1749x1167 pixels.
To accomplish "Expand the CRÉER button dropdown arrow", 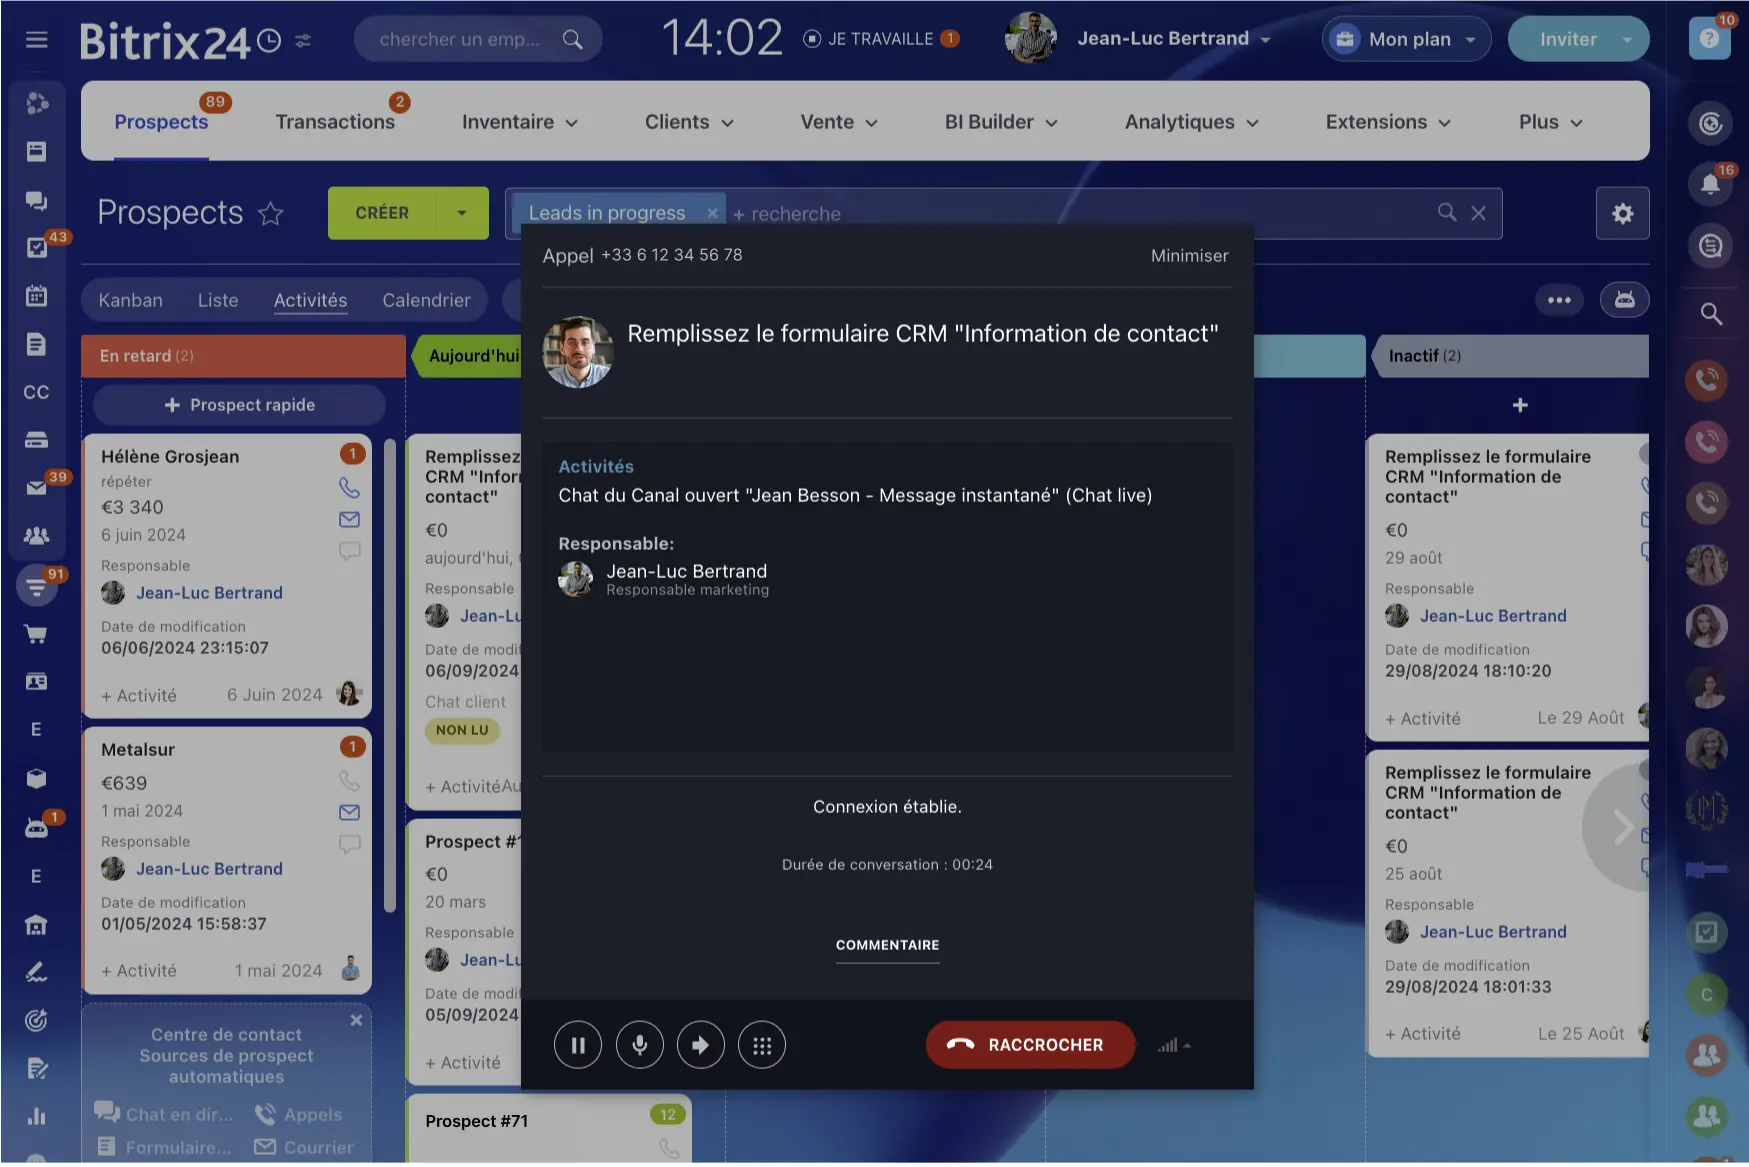I will pyautogui.click(x=462, y=213).
